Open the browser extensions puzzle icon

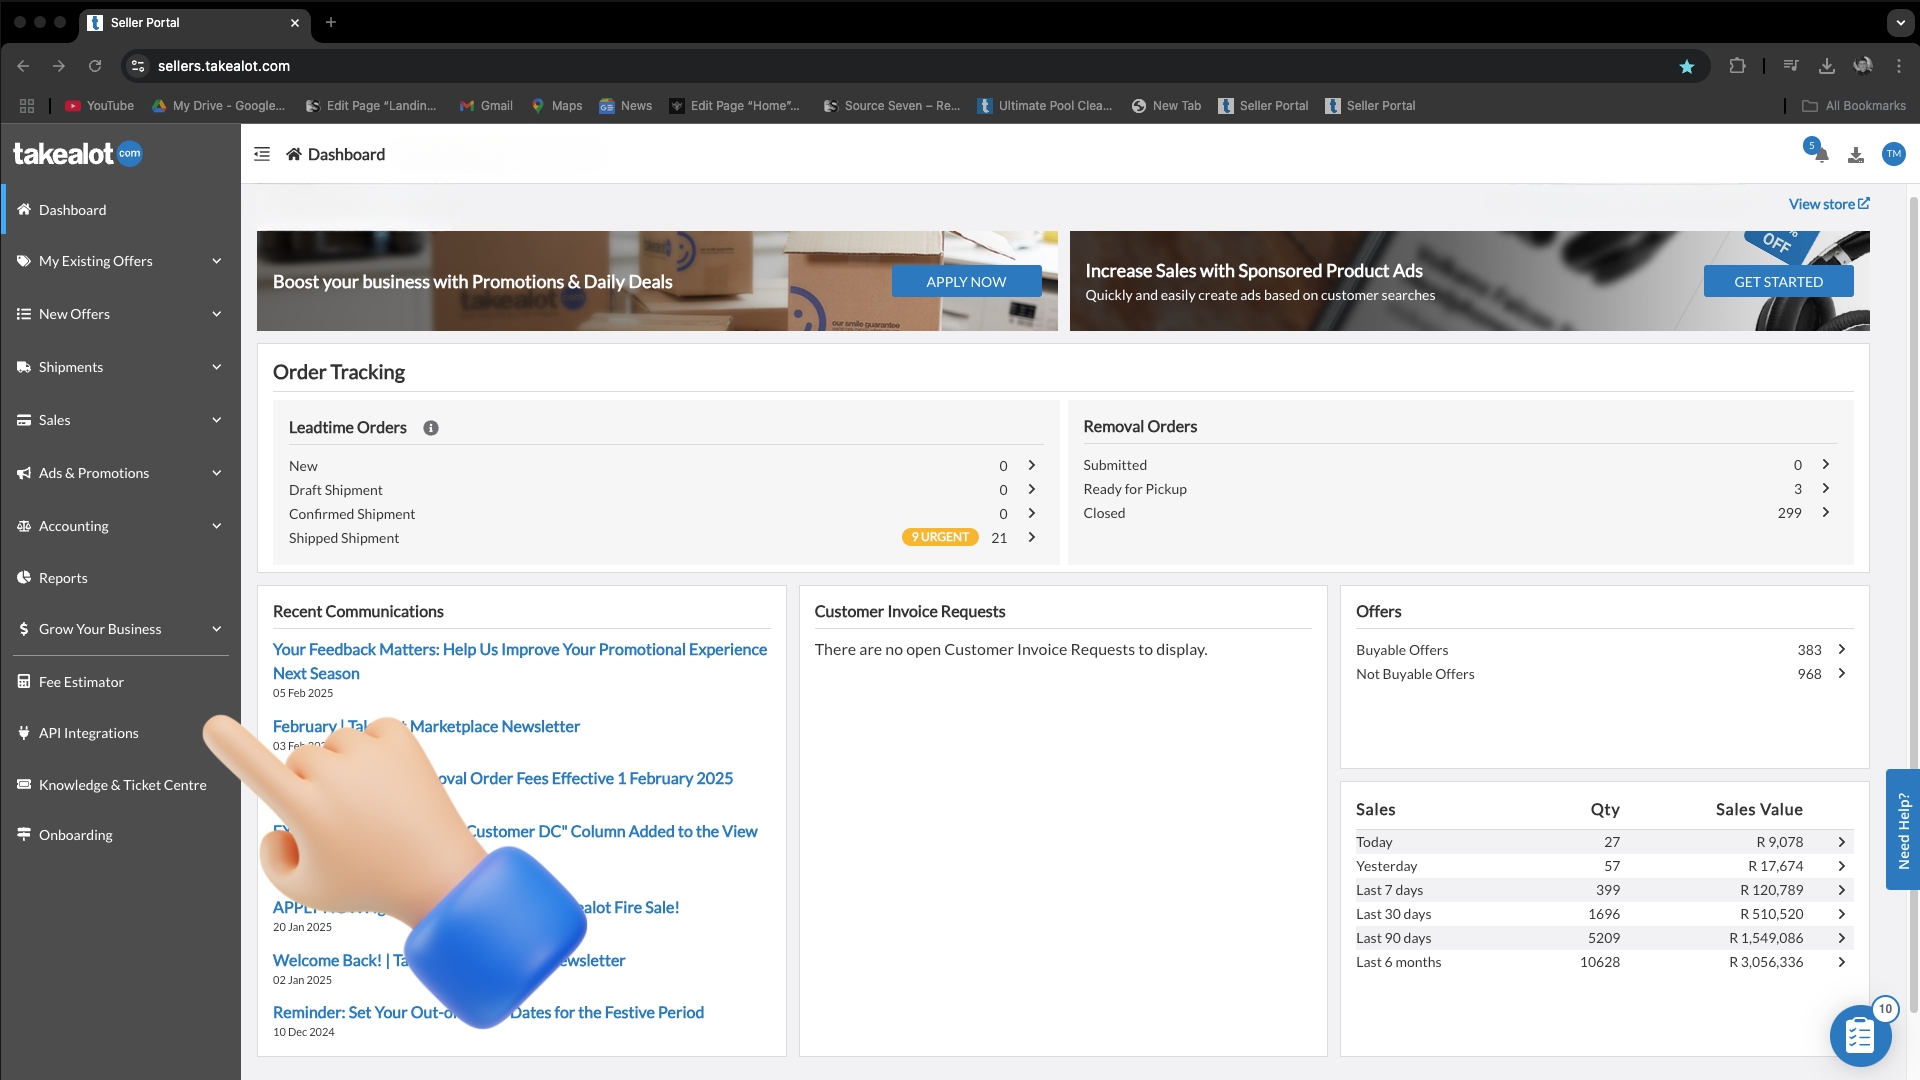(x=1737, y=66)
